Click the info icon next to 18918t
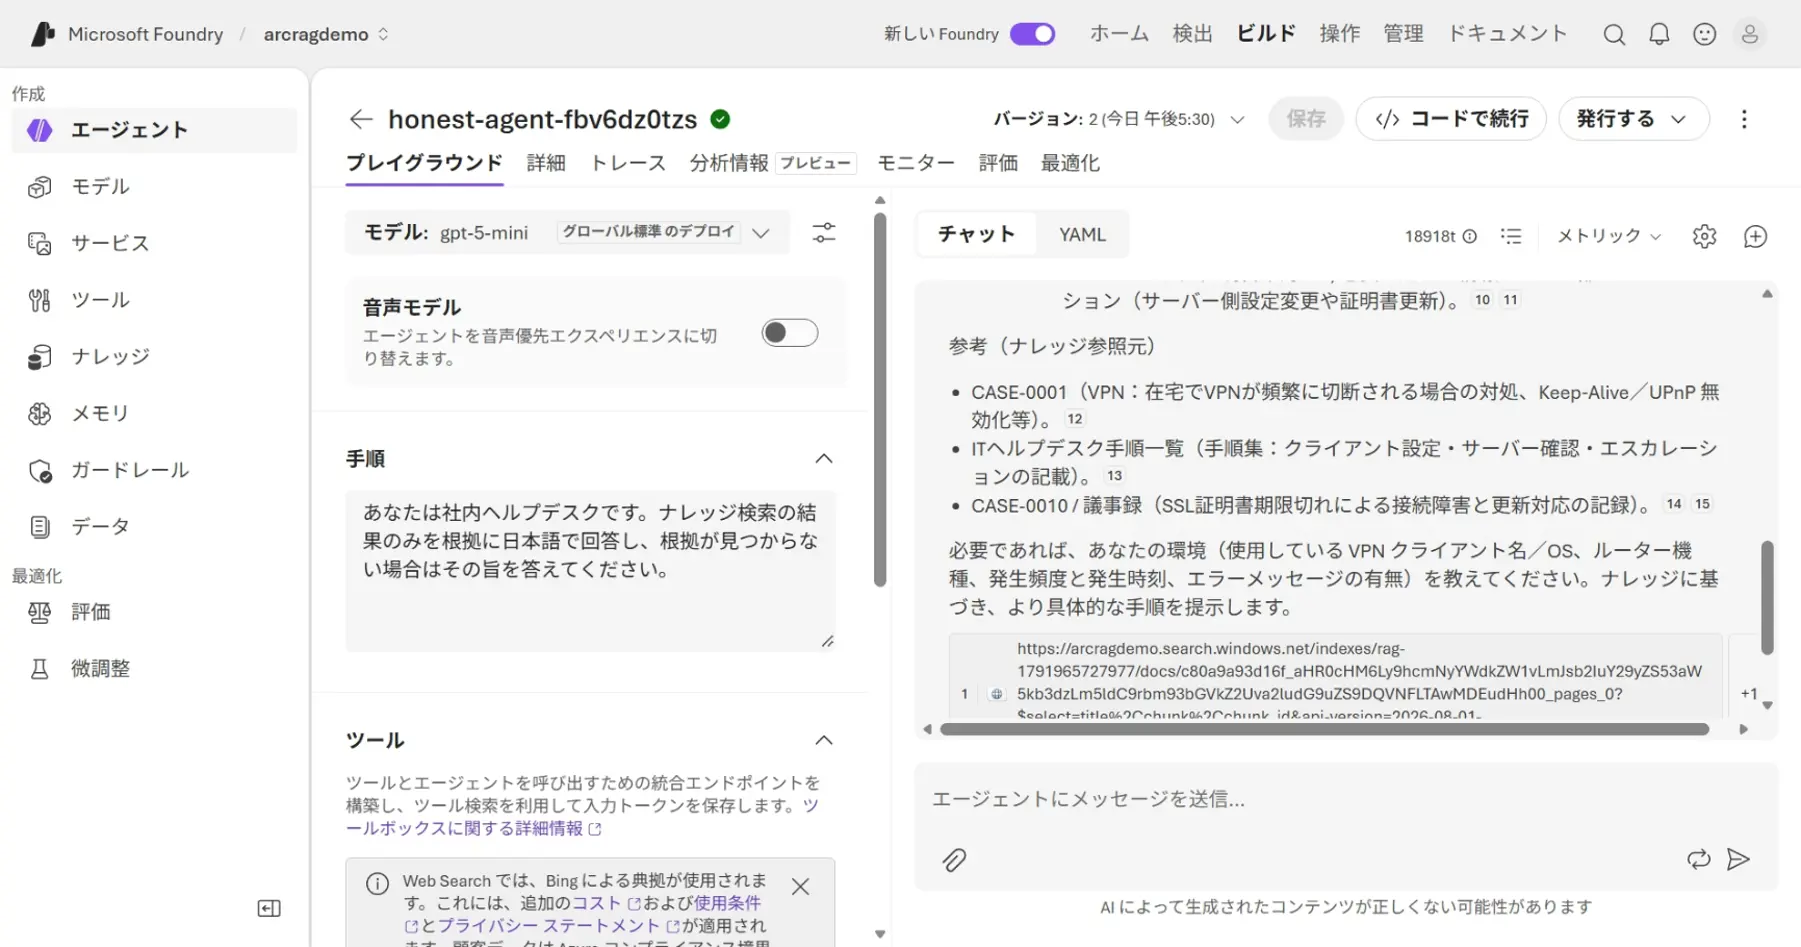Viewport: 1801px width, 947px height. pos(1470,237)
